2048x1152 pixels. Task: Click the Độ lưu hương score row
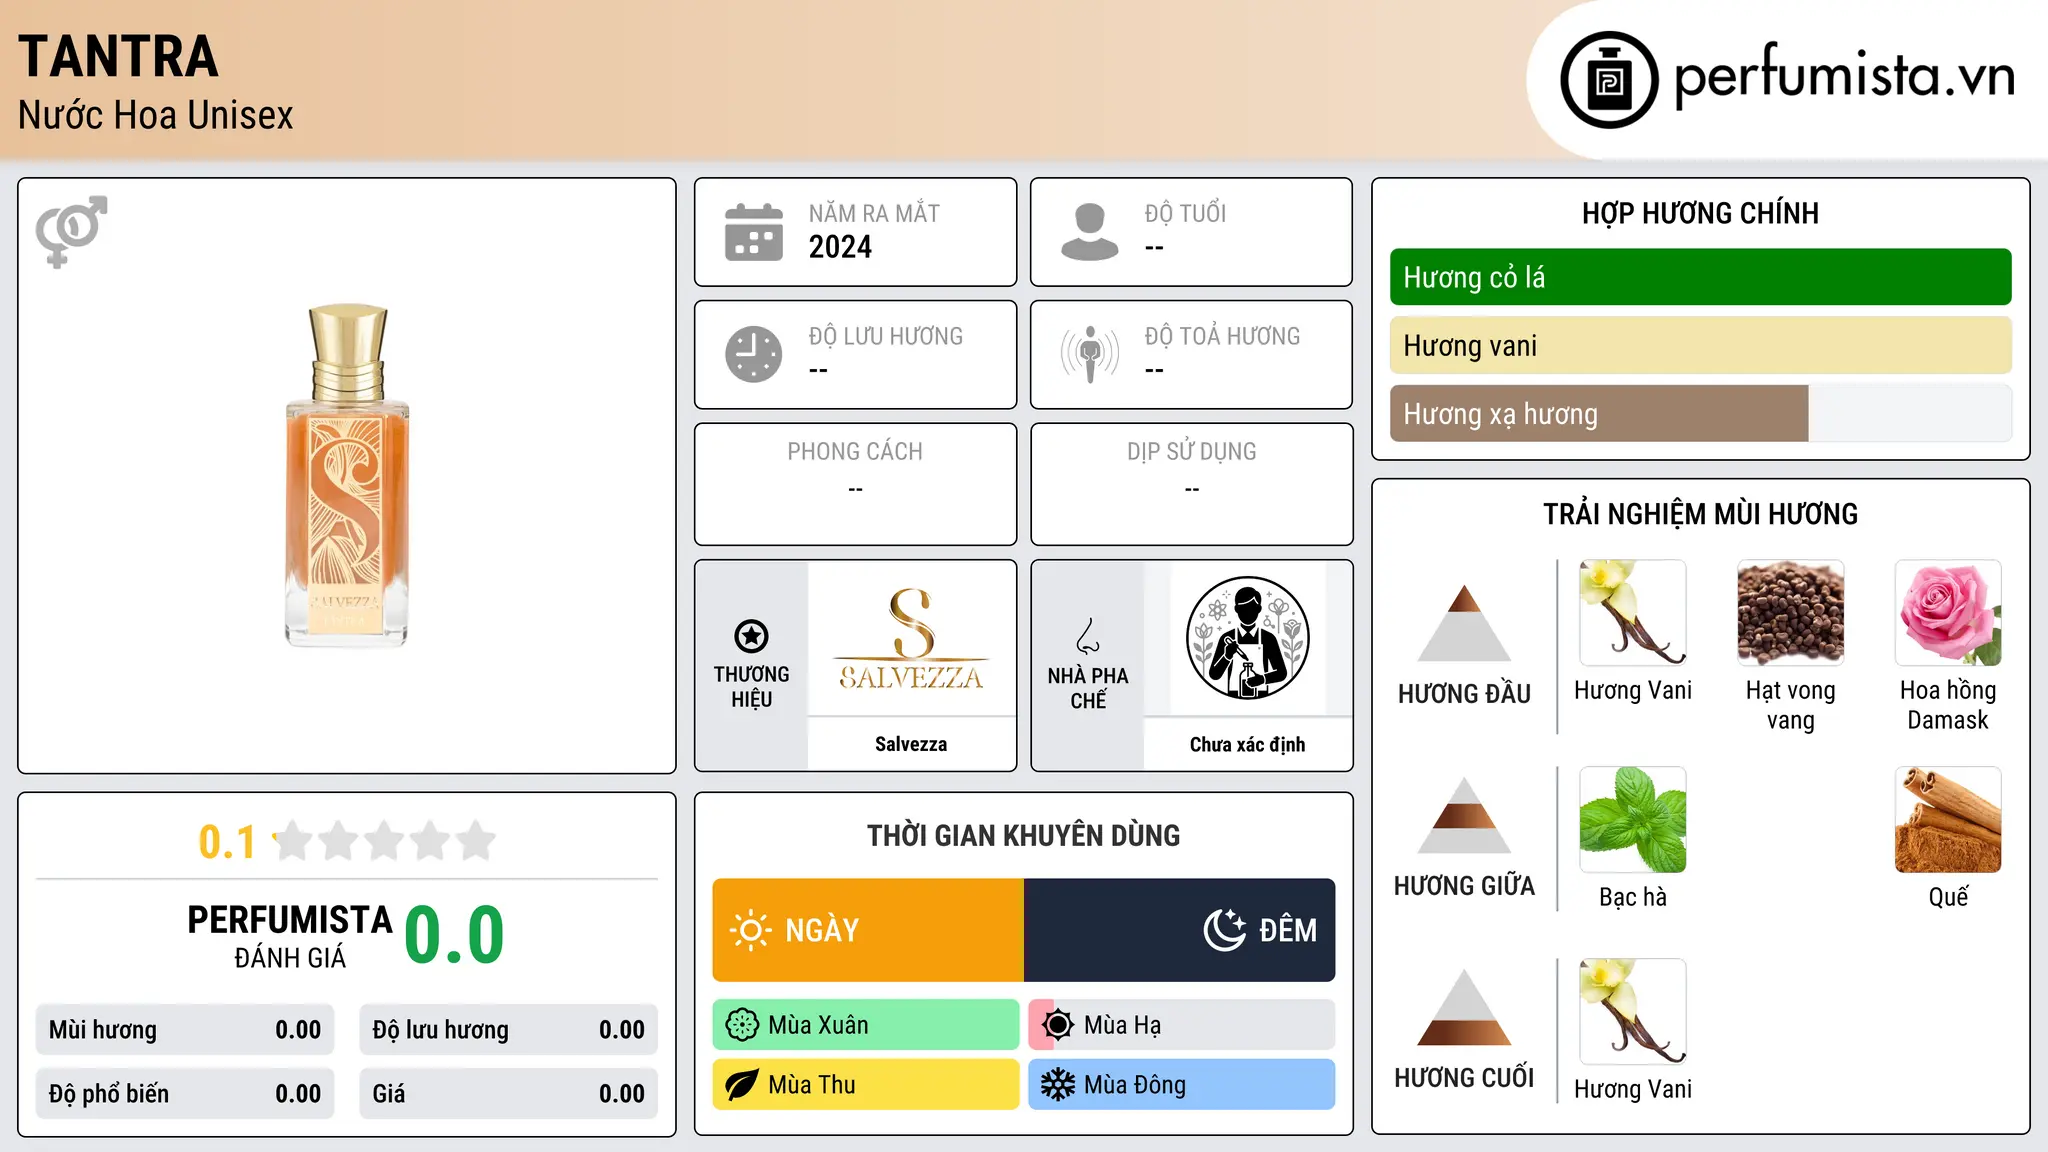pyautogui.click(x=509, y=1030)
